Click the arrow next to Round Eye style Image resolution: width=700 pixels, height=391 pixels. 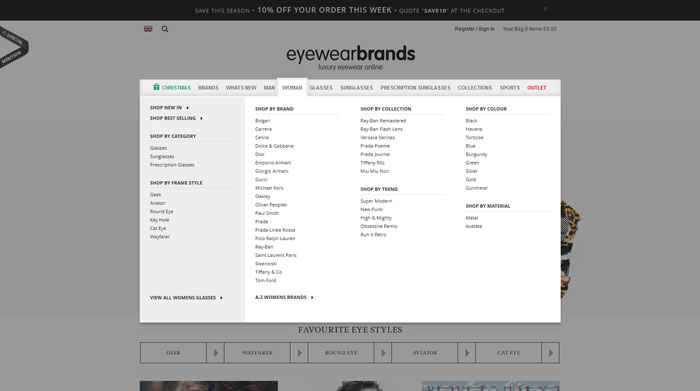tap(383, 353)
